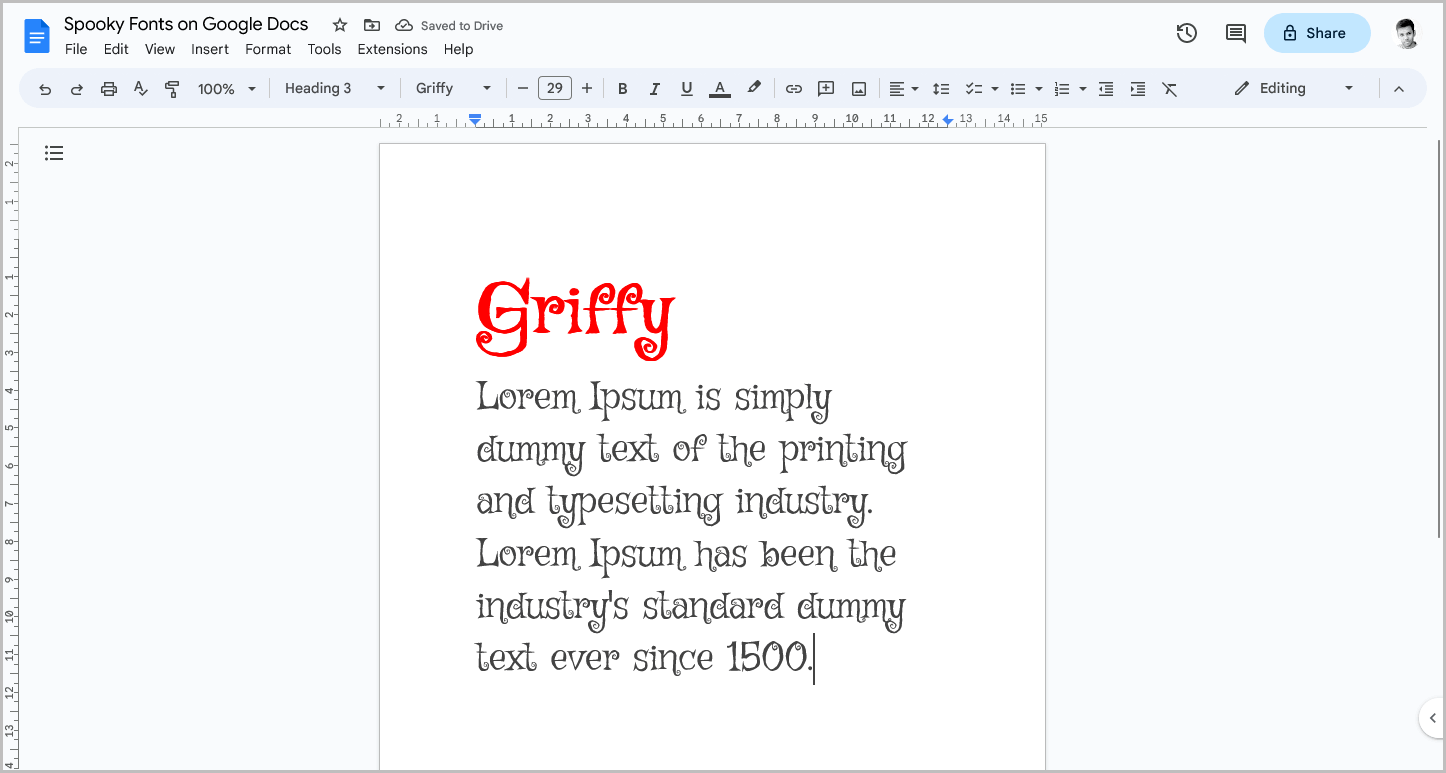Open the print dialog
The height and width of the screenshot is (773, 1446).
pos(108,88)
